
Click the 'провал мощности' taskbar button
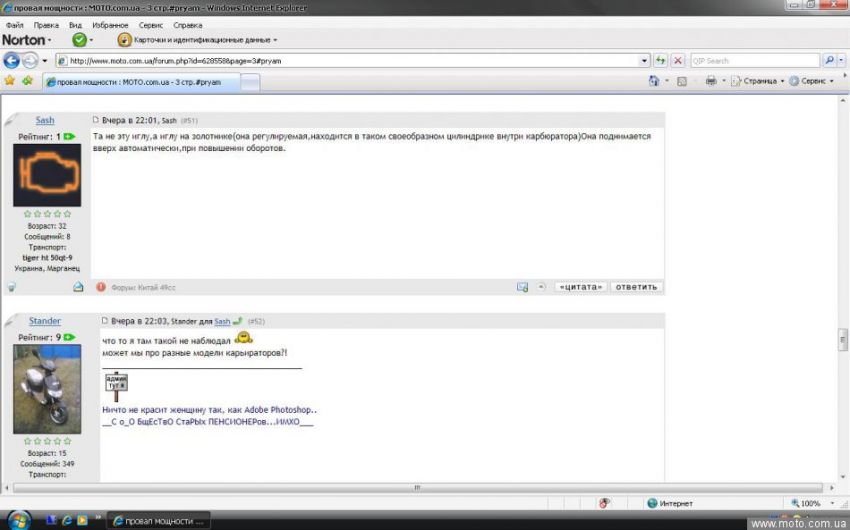(159, 521)
